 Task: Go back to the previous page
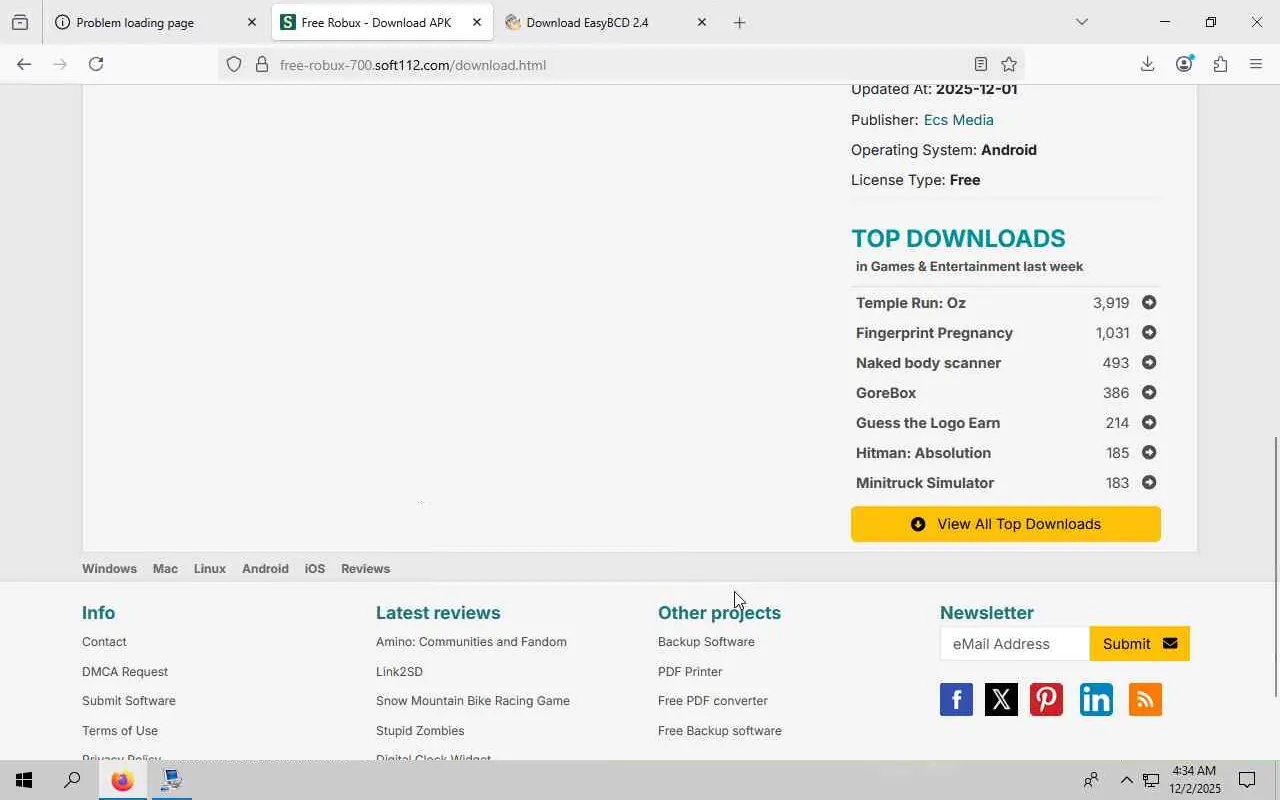click(24, 64)
